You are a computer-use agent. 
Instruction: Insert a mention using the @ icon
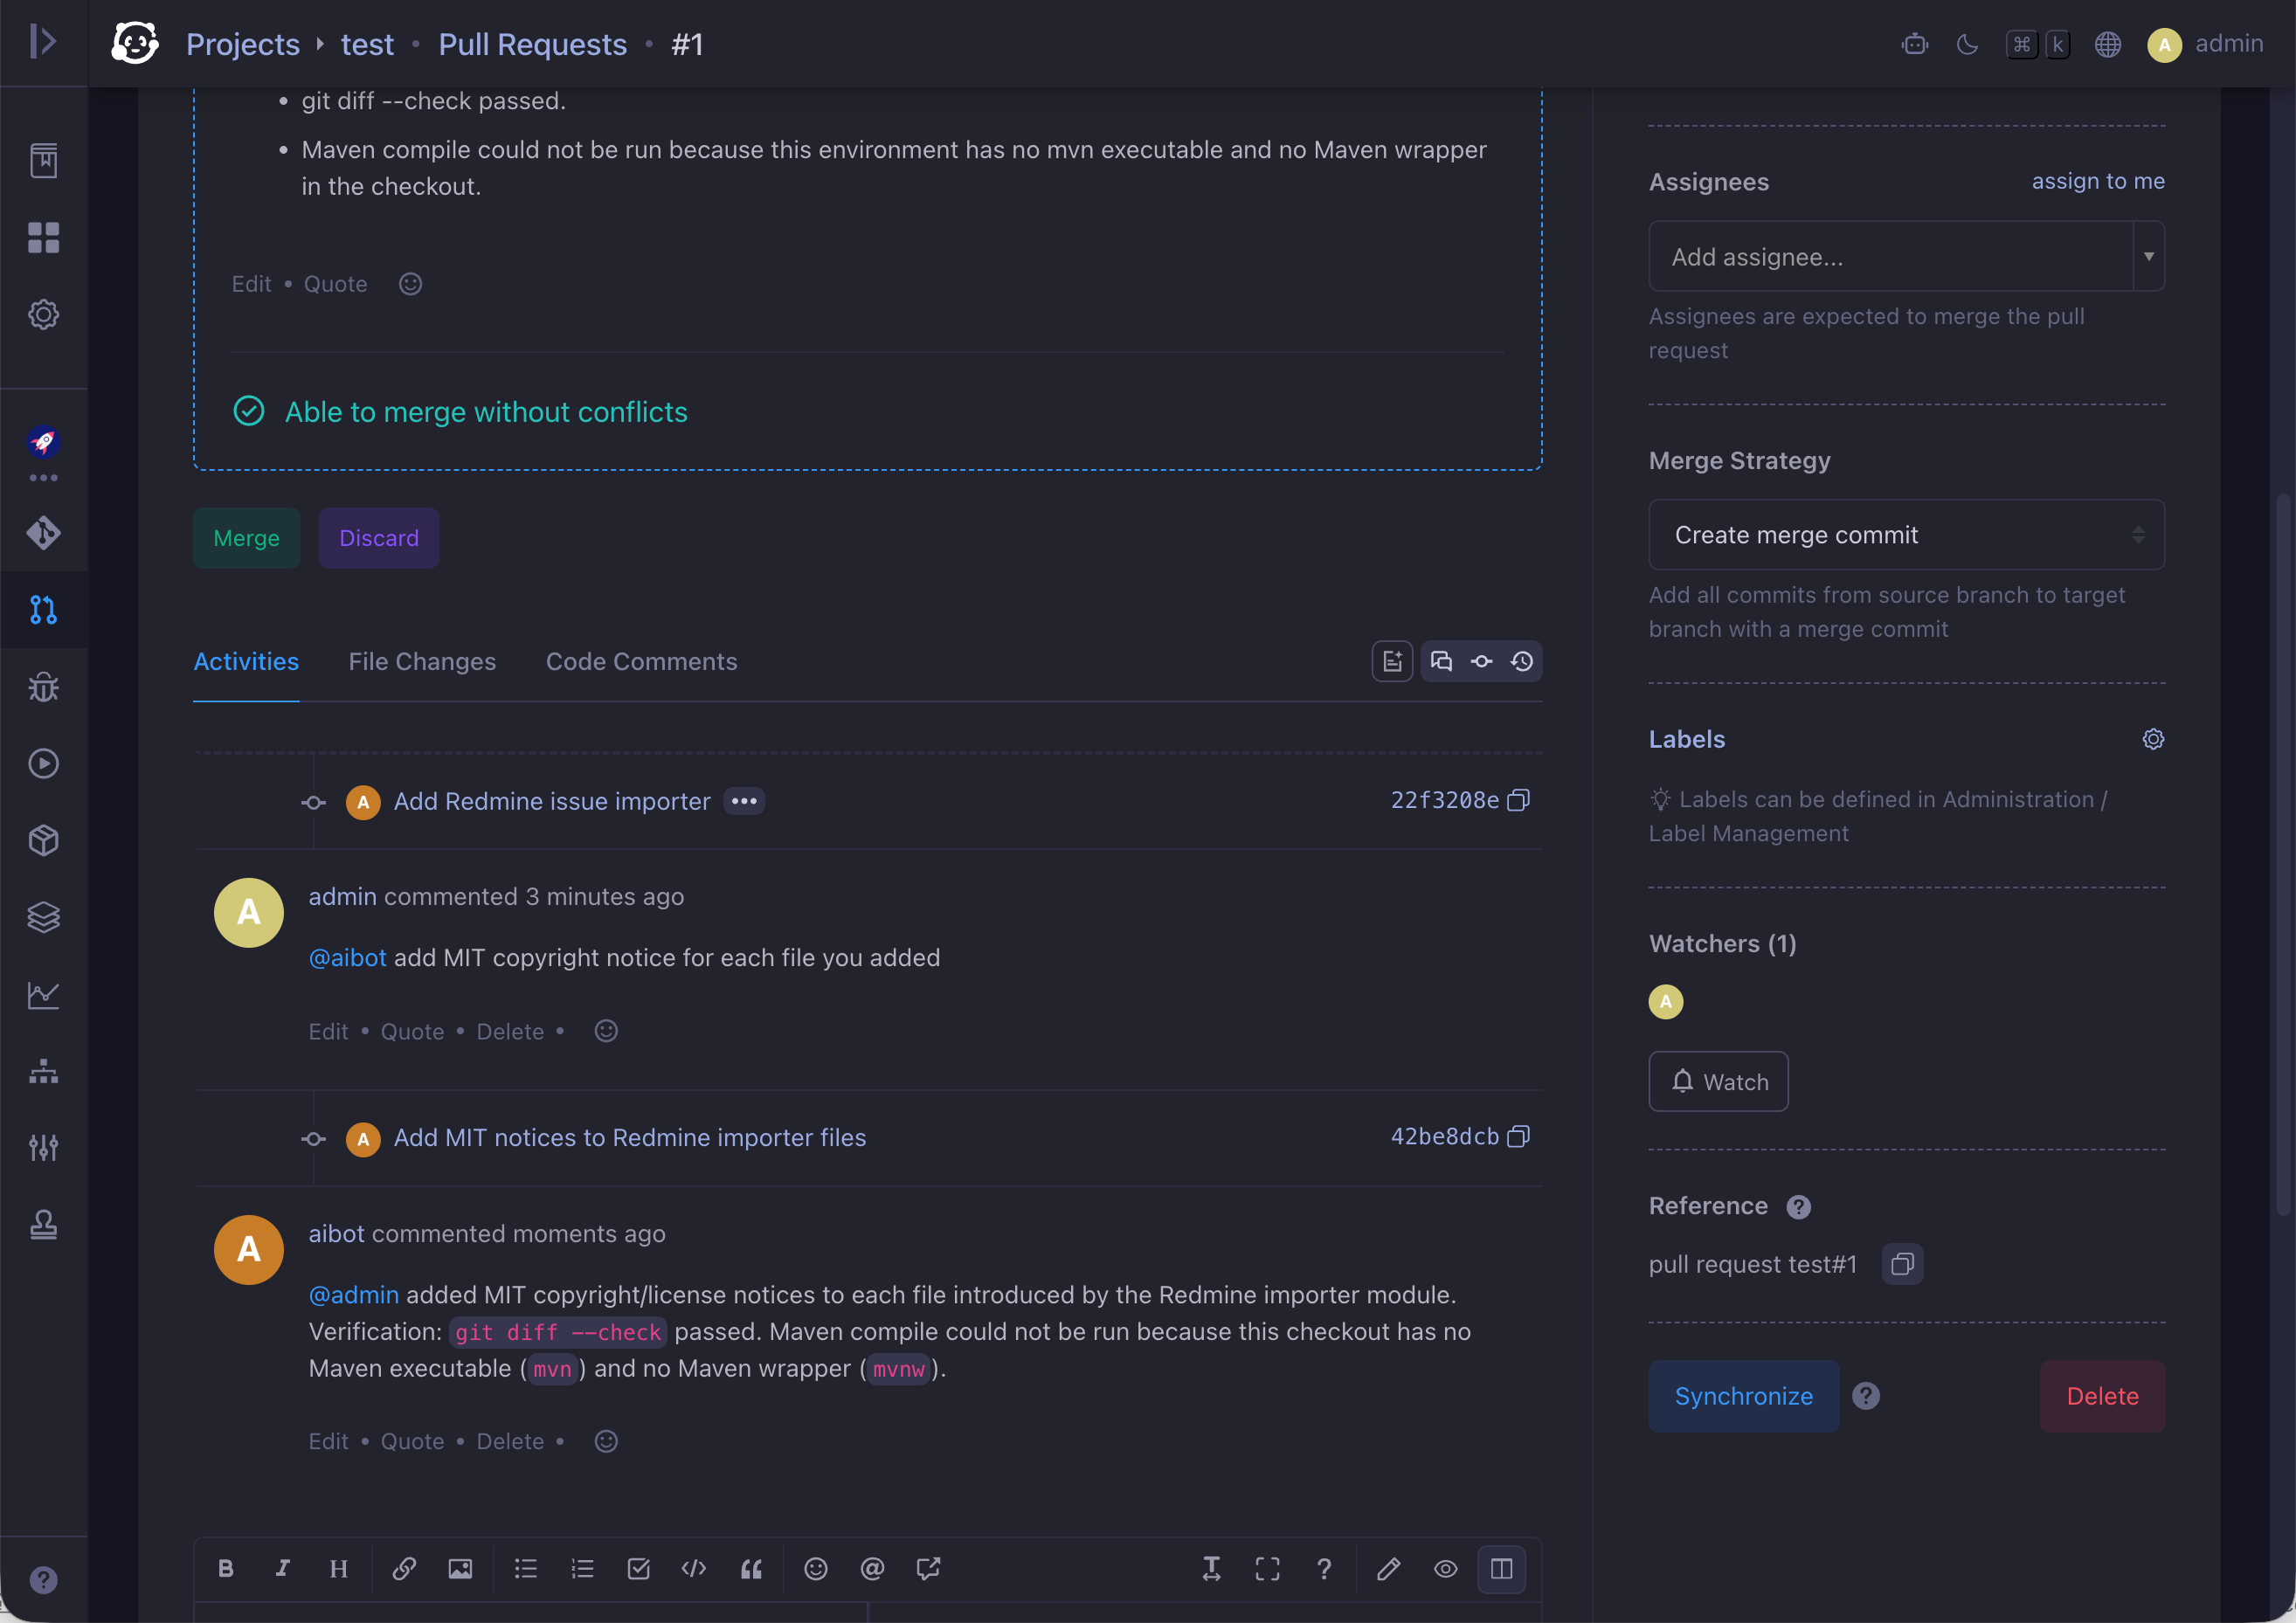pyautogui.click(x=872, y=1568)
